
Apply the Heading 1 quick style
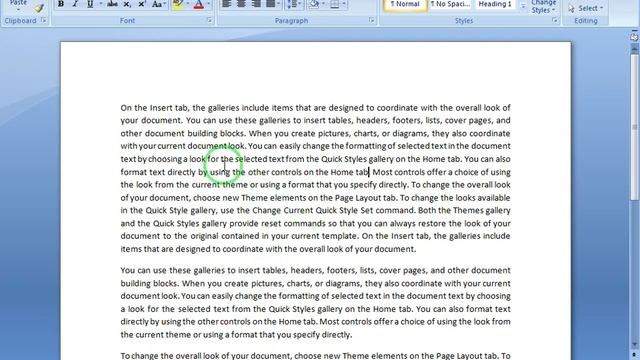(x=495, y=4)
